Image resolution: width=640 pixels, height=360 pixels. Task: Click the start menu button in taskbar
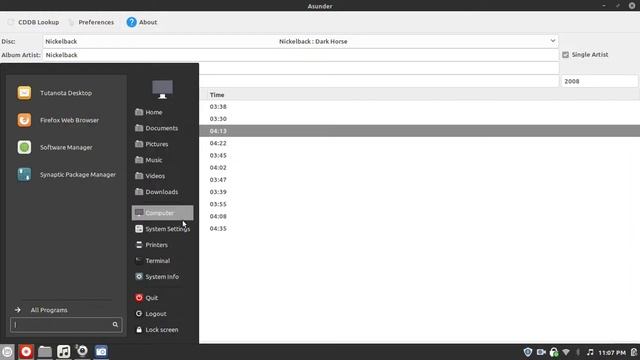pos(7,351)
